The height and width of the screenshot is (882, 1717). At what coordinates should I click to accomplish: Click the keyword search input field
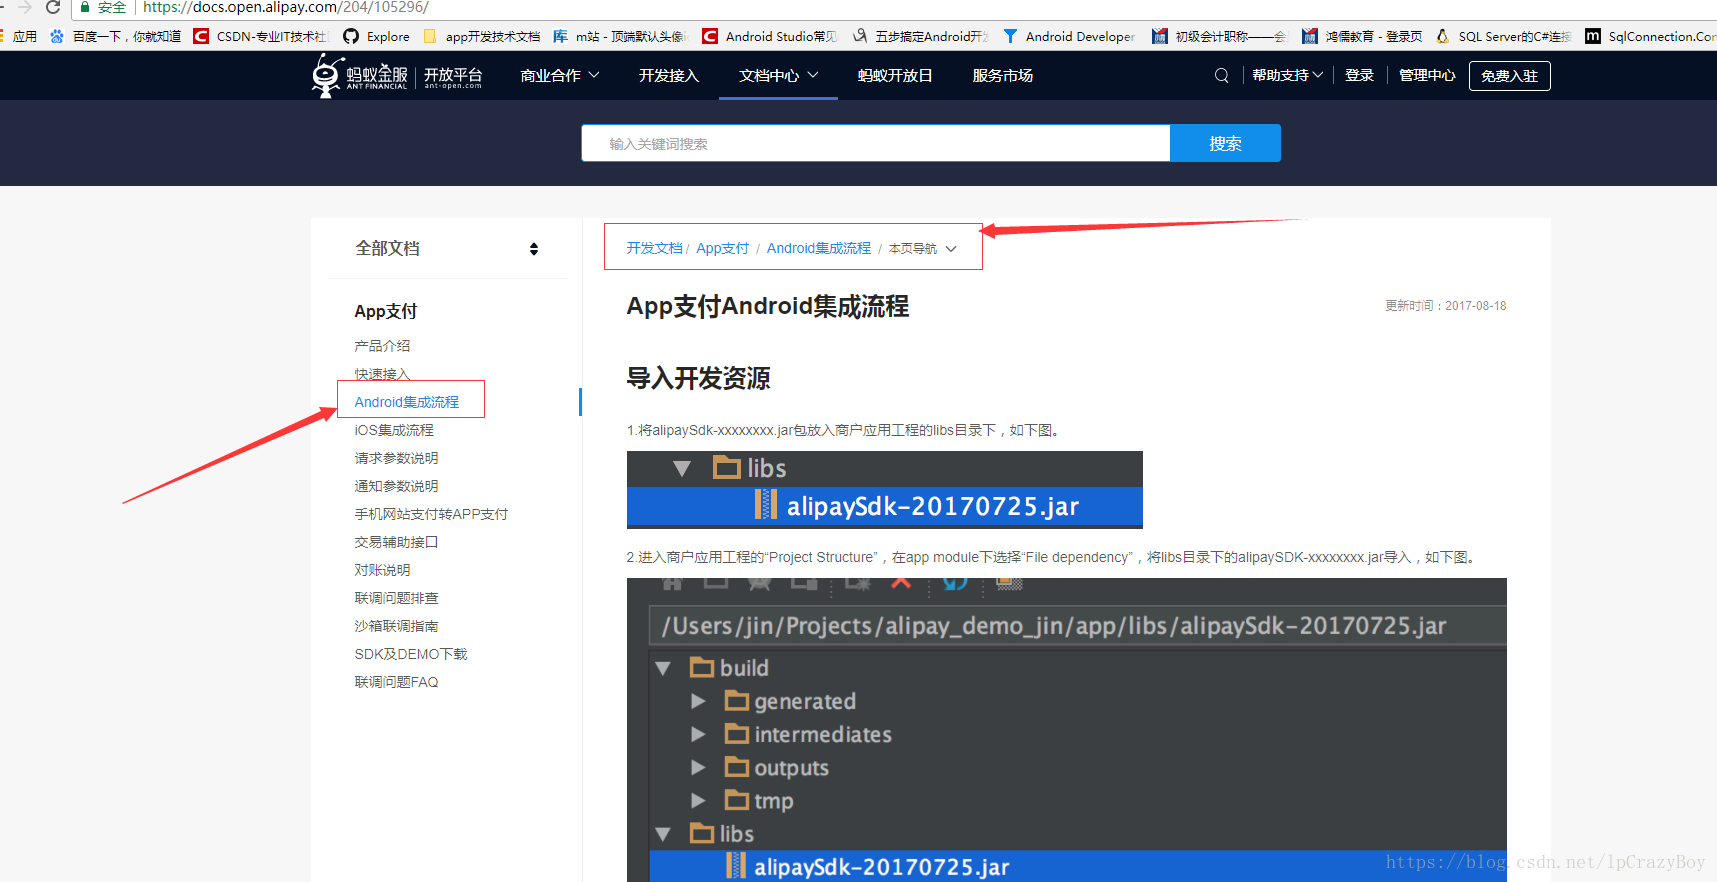(x=876, y=143)
